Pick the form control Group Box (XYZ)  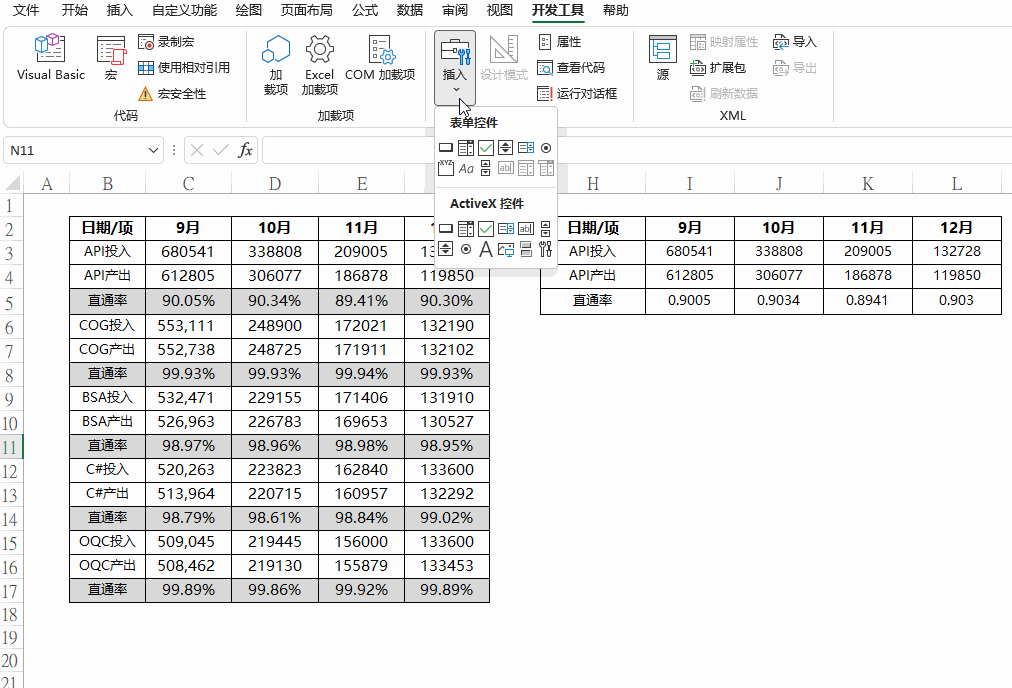446,168
